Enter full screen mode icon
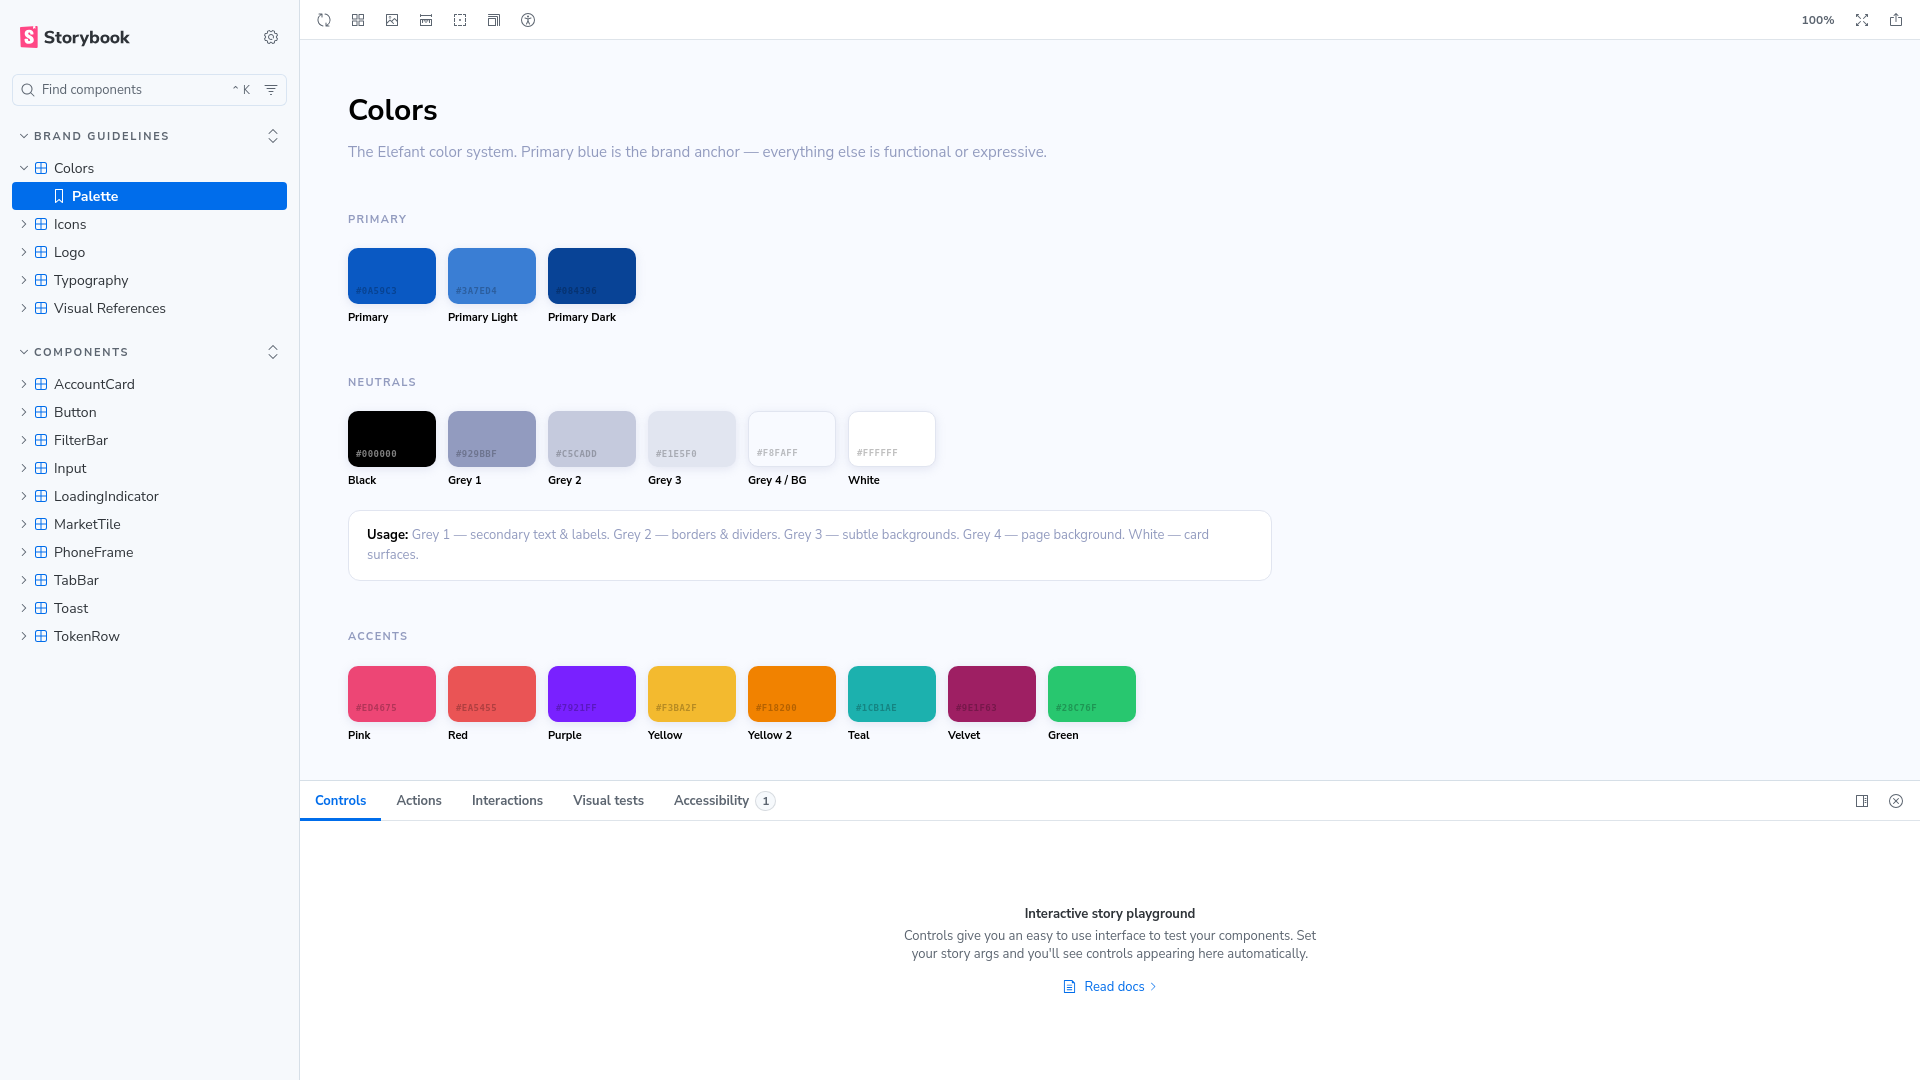 coord(1862,20)
